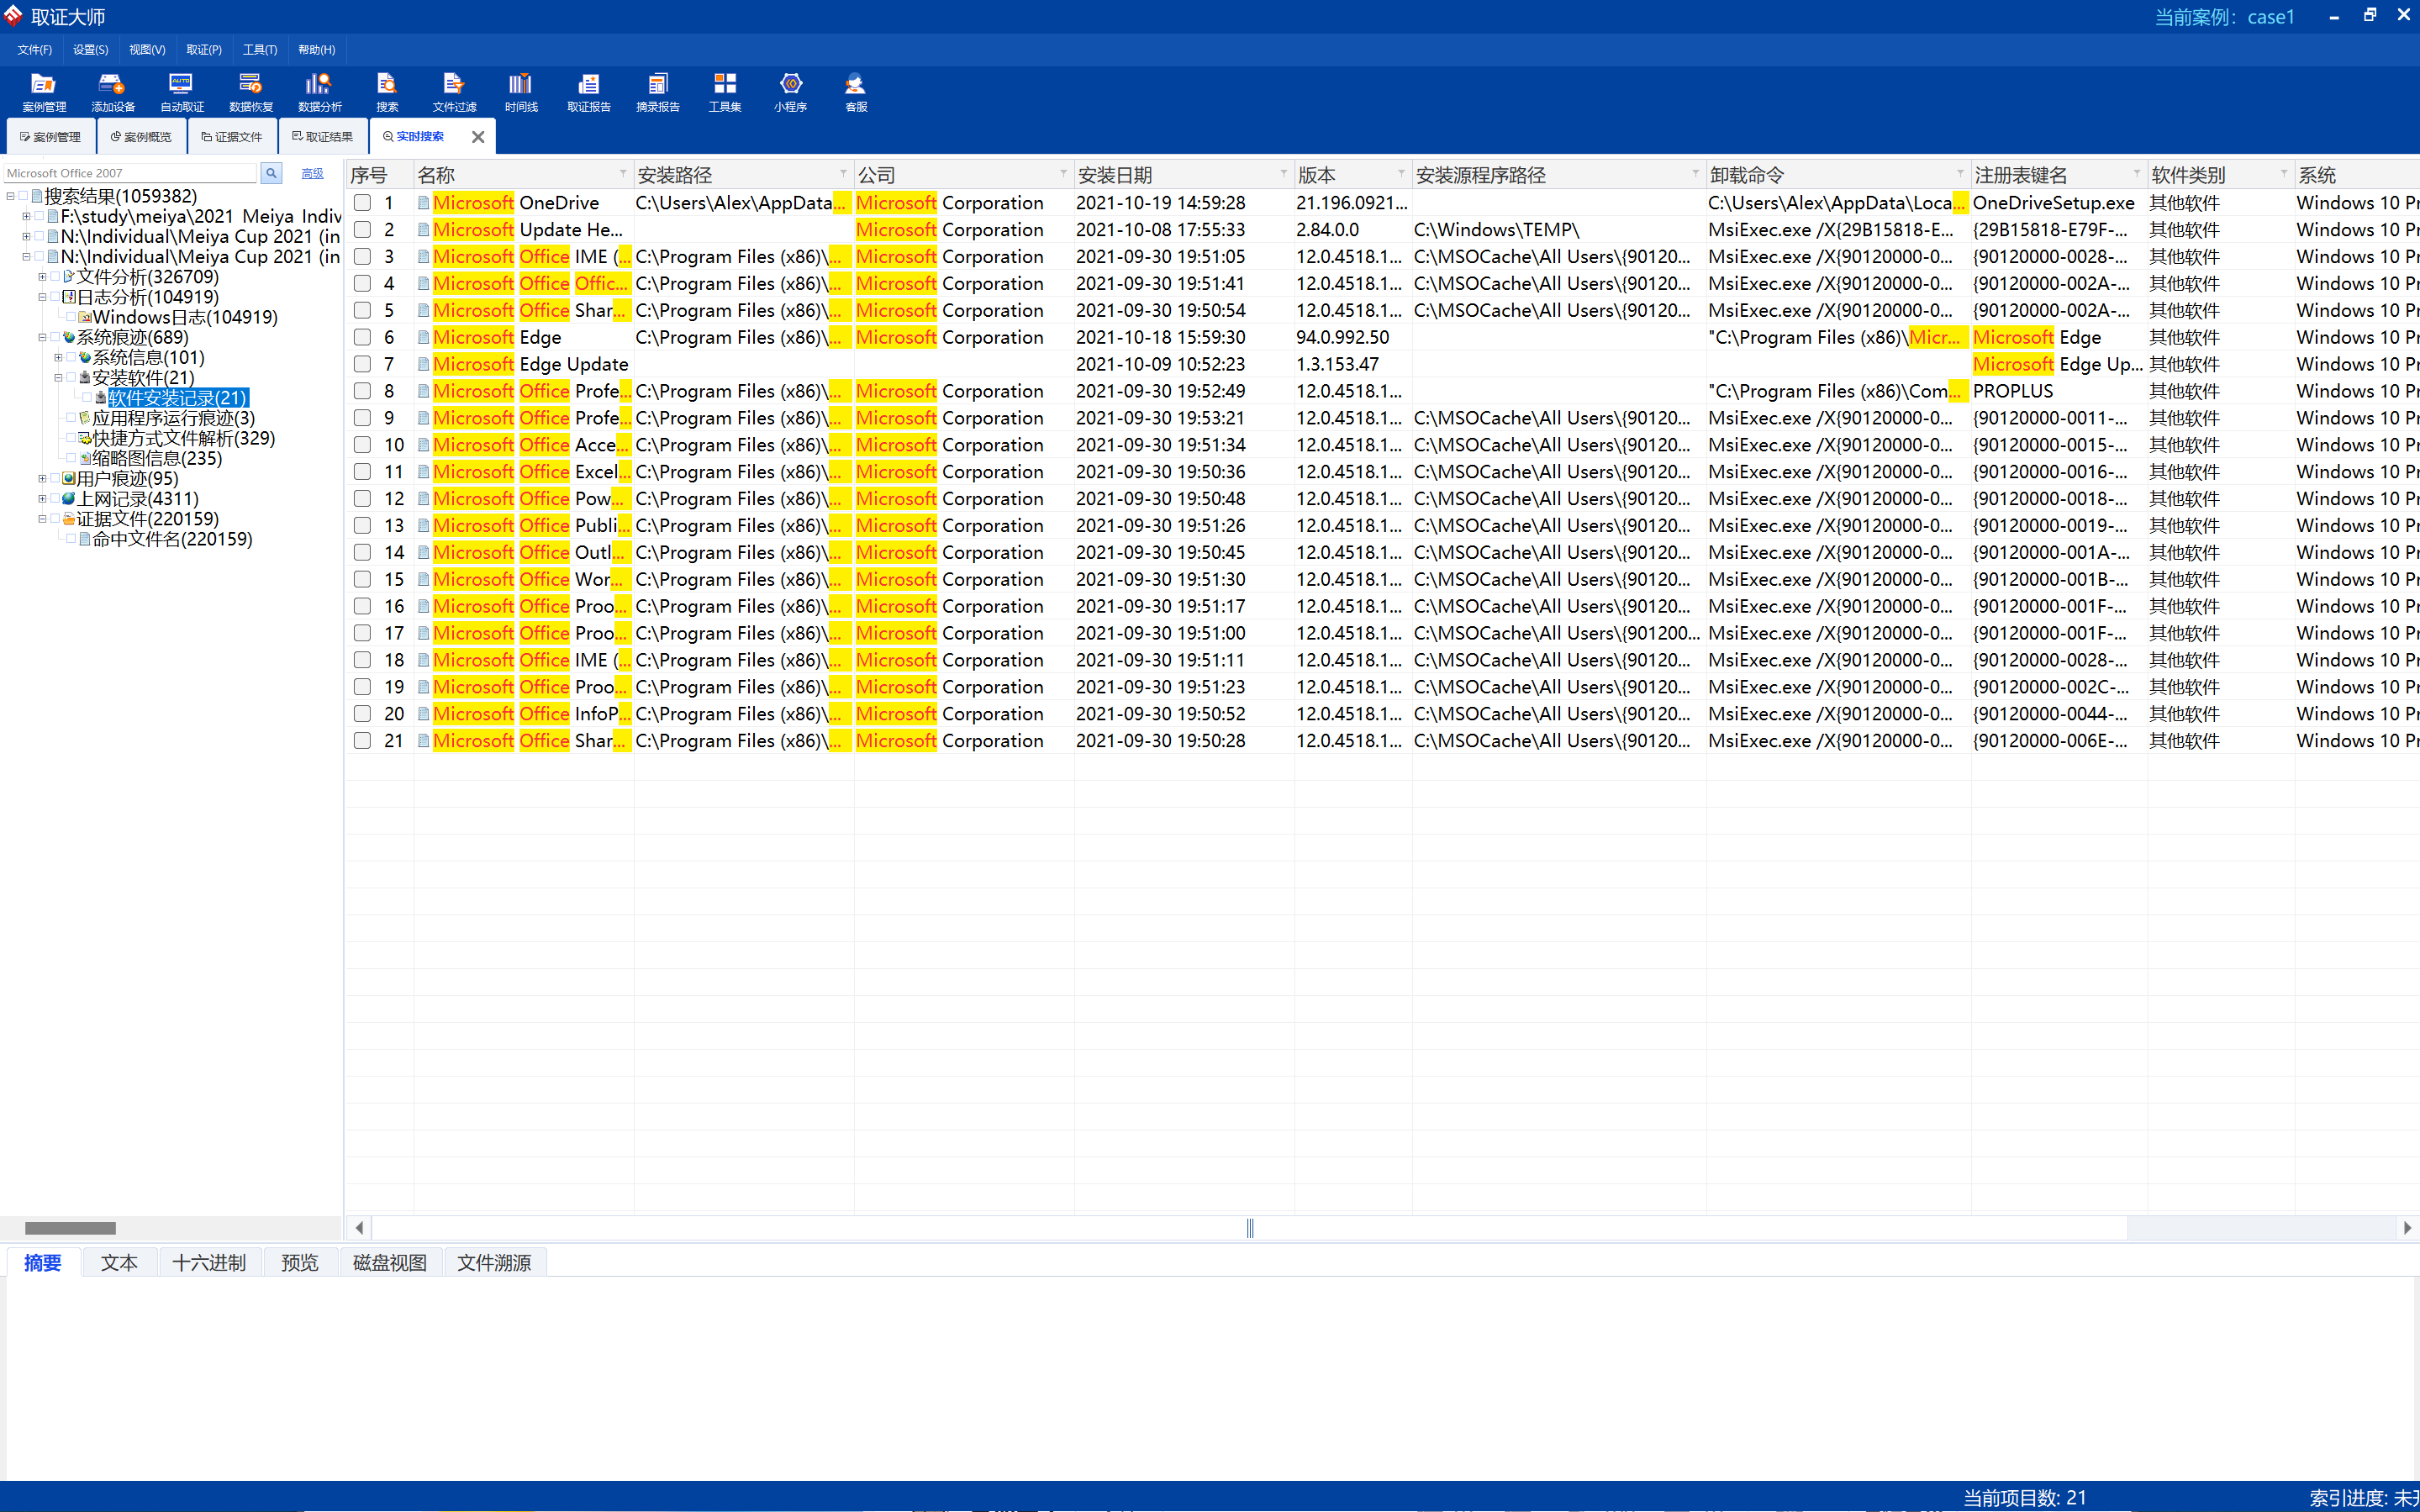Collapse the 系统痕迹(689) tree node
The image size is (2420, 1512).
click(x=42, y=338)
